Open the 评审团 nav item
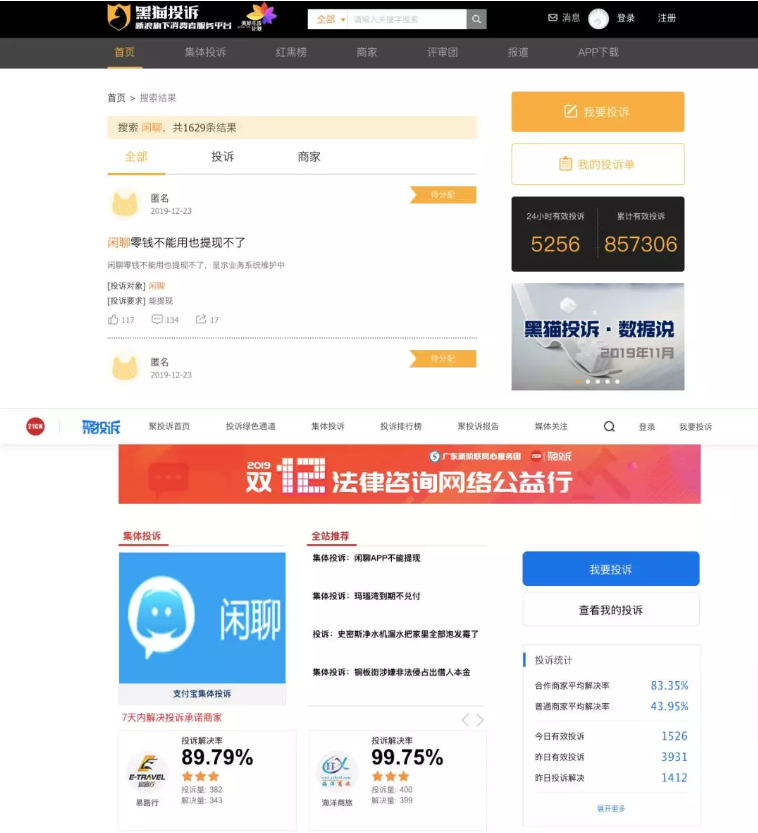Viewport: 758px width, 833px height. pyautogui.click(x=442, y=52)
